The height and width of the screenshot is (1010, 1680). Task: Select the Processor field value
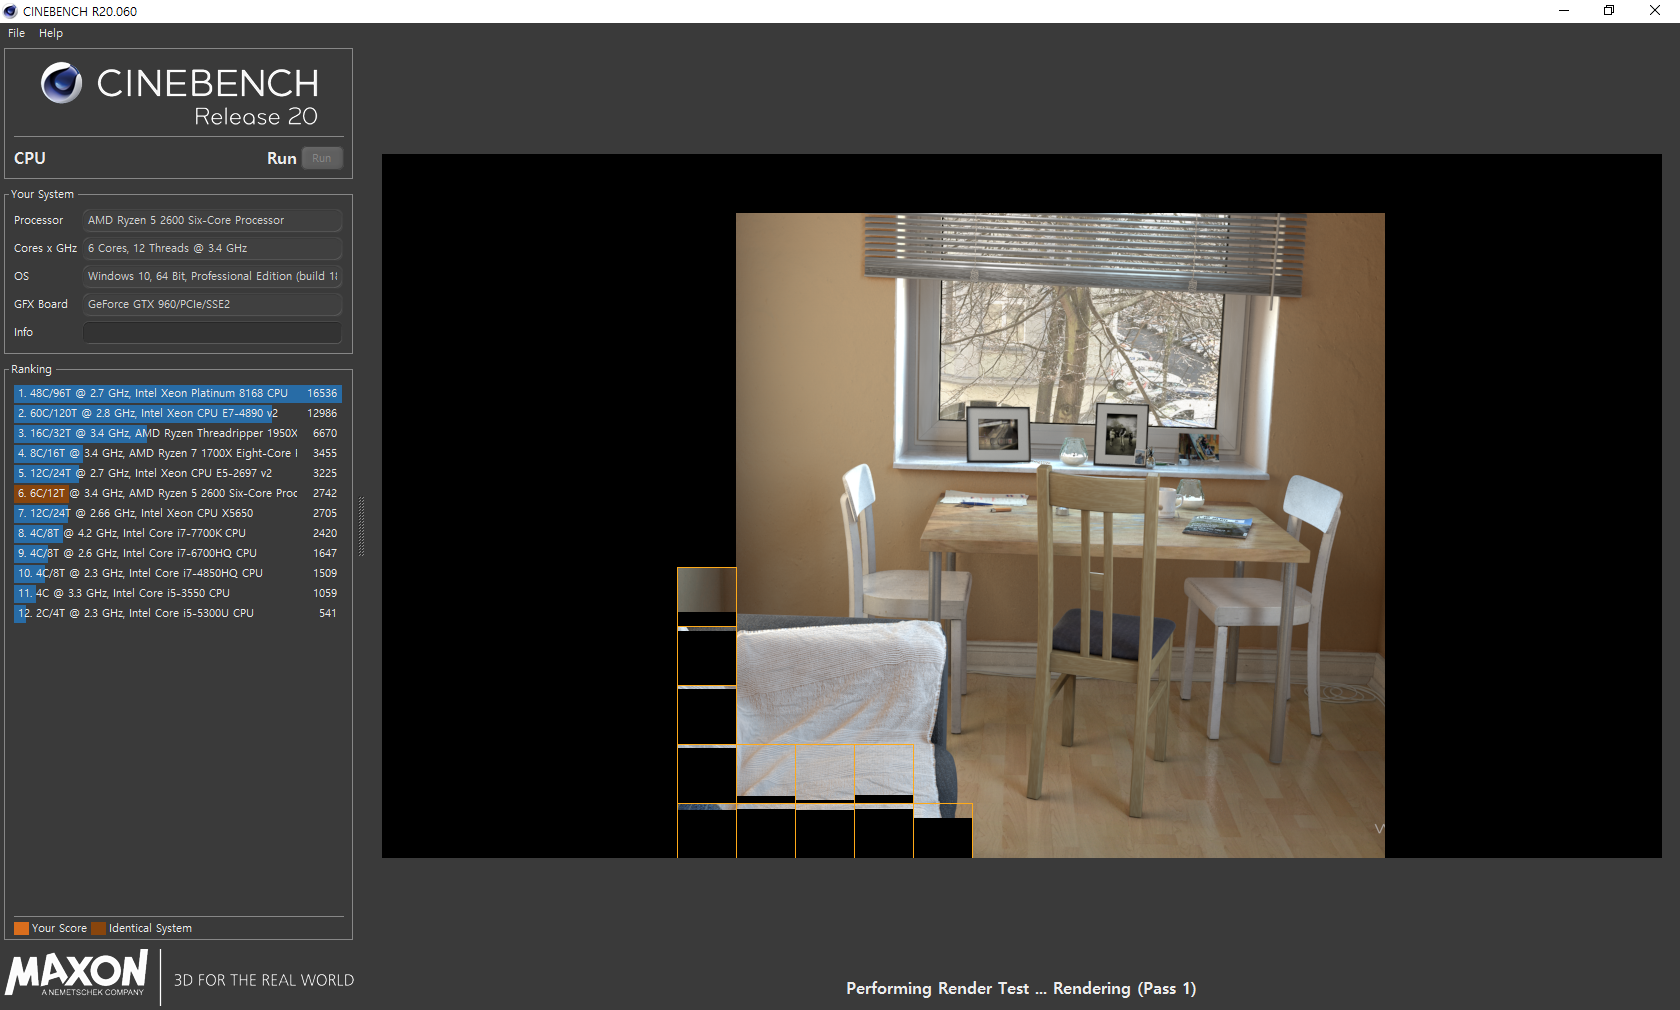(212, 220)
